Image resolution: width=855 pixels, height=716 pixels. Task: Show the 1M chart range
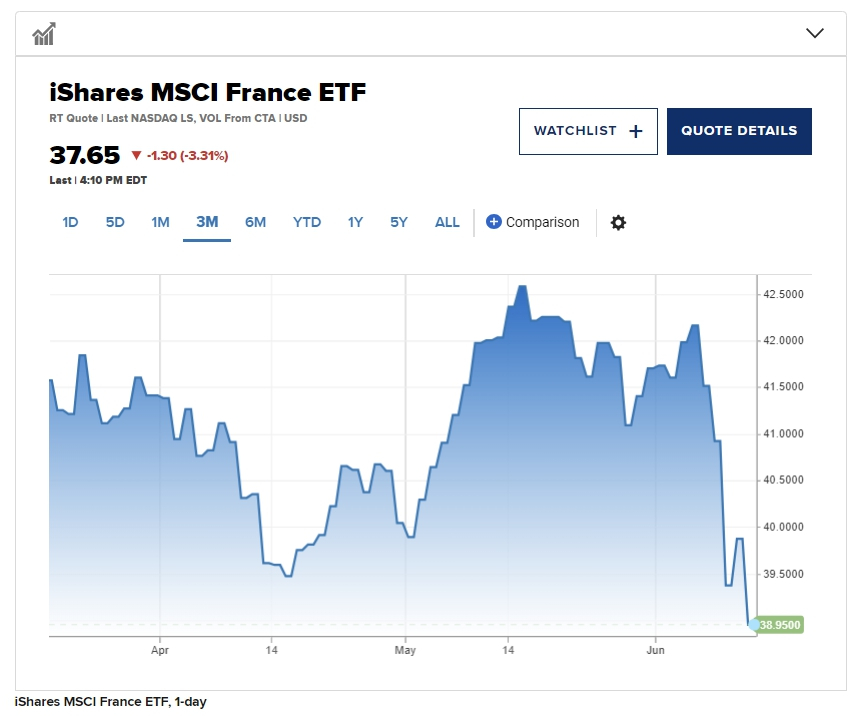point(160,222)
